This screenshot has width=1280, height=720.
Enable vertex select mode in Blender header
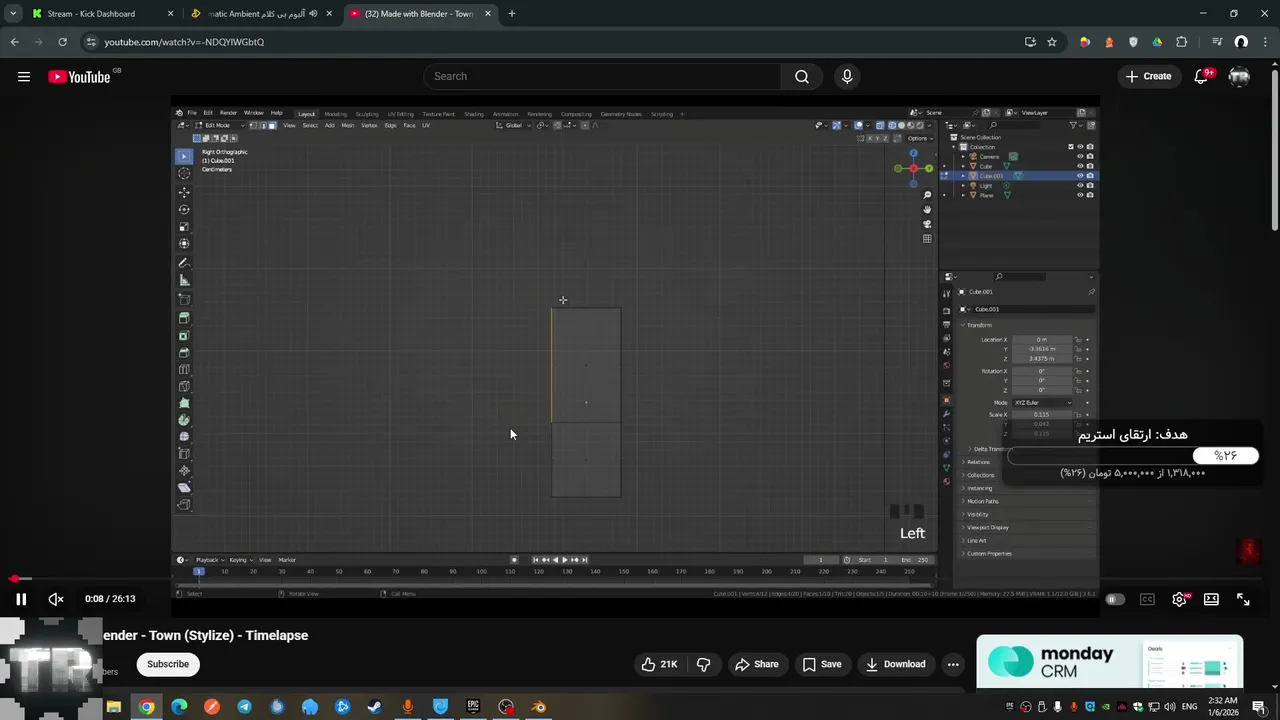(x=254, y=125)
